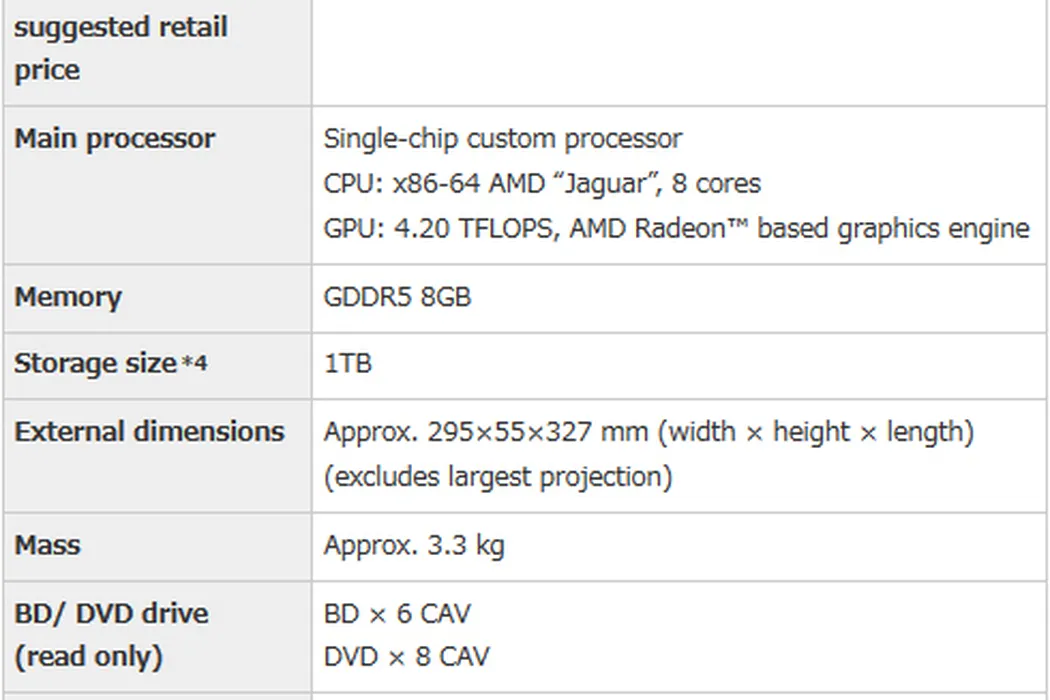Viewport: 1050px width, 700px height.
Task: Click the "Approx. 3.3 kg" mass value
Action: [x=414, y=545]
